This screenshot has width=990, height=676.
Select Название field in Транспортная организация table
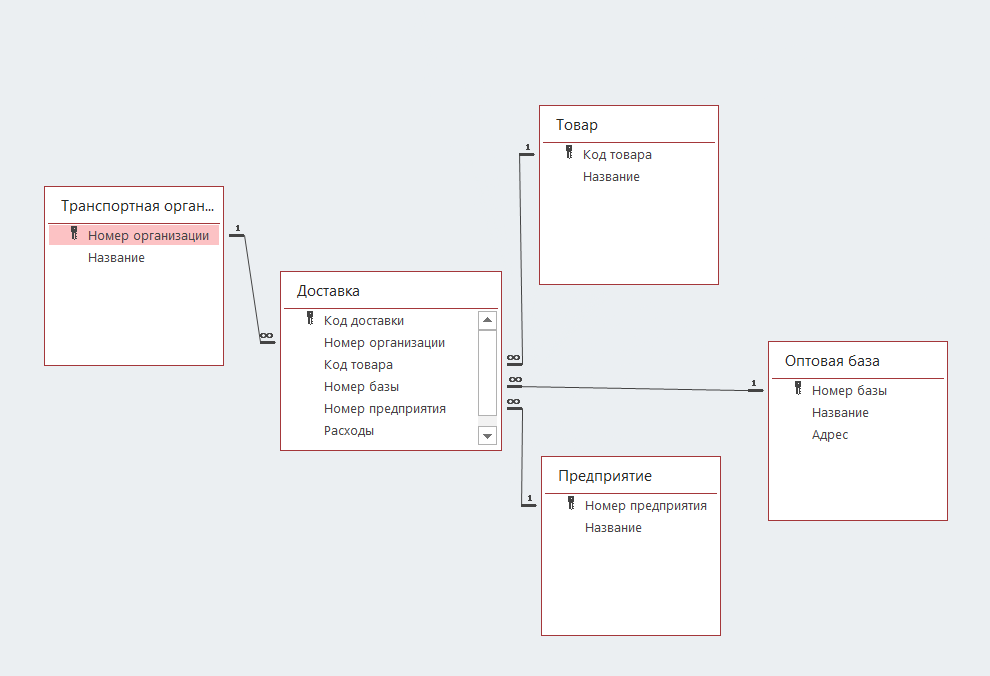coord(116,258)
